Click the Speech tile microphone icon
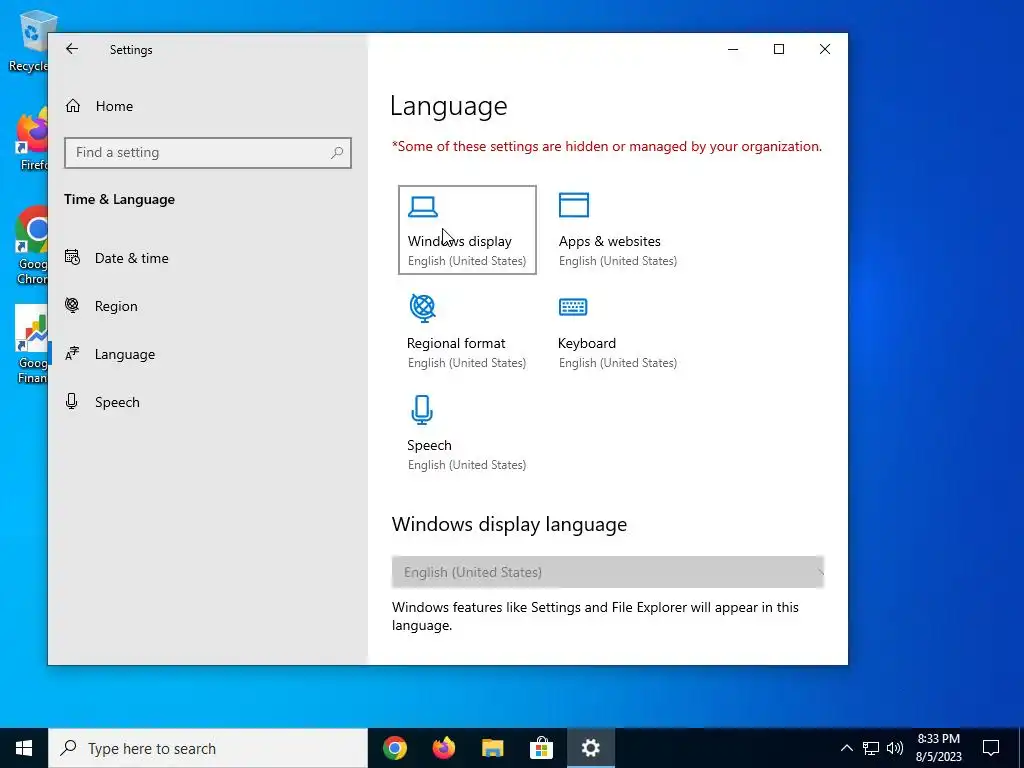 (x=422, y=410)
